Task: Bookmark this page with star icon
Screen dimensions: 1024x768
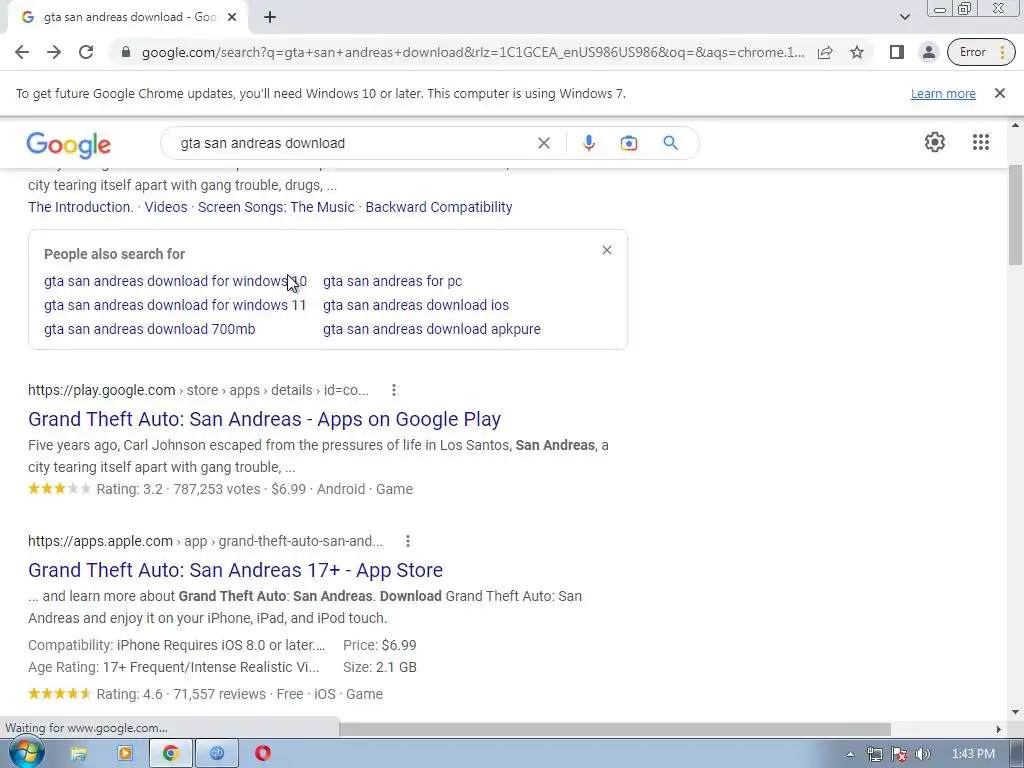Action: tap(857, 52)
